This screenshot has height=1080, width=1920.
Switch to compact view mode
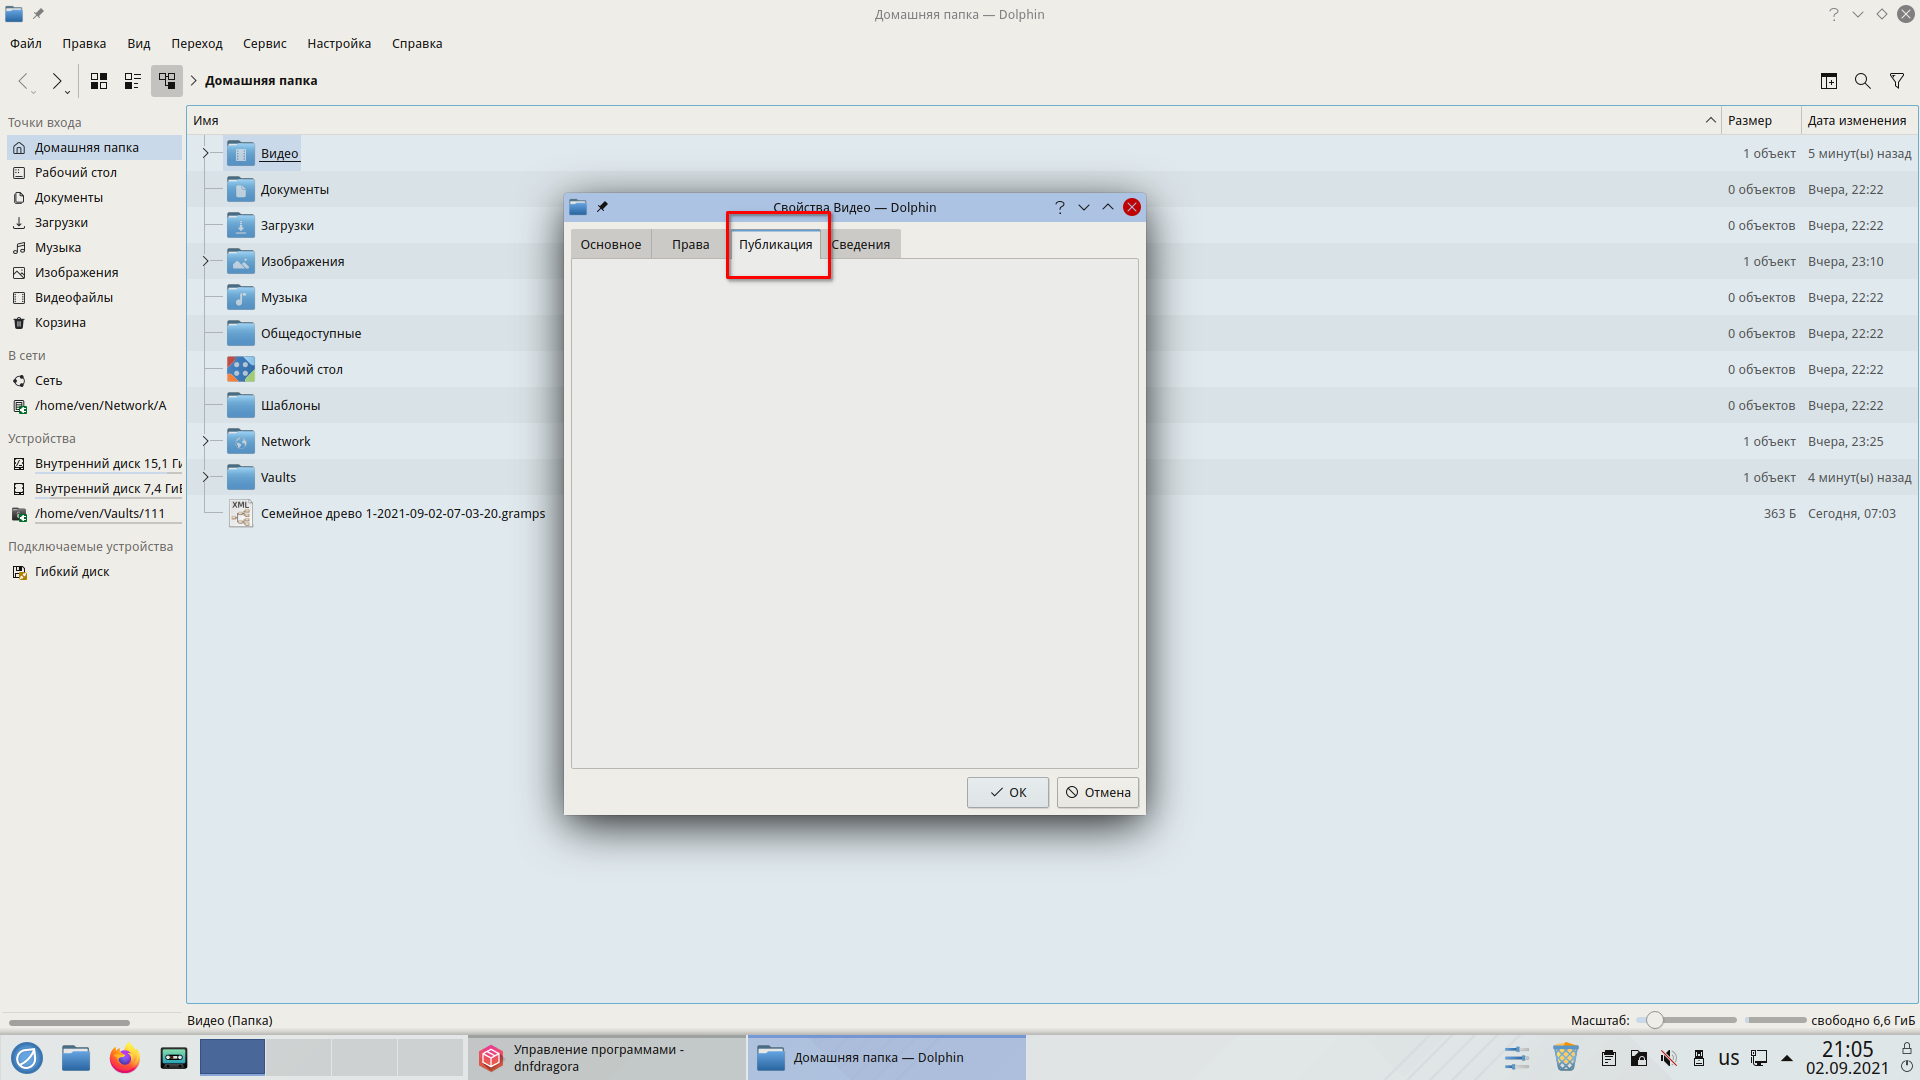(x=132, y=81)
